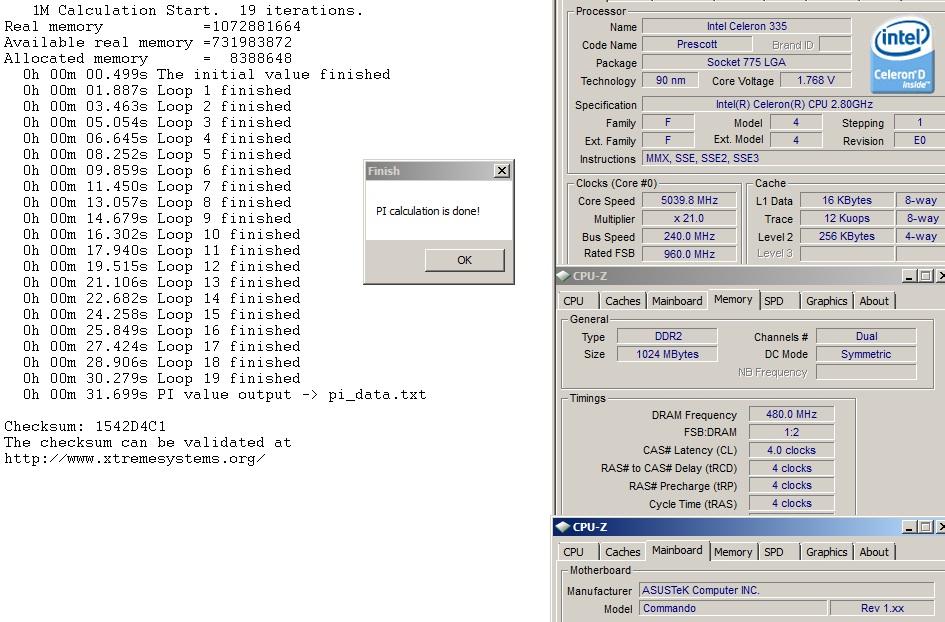This screenshot has width=945, height=622.
Task: Click the DDR2 memory type value
Action: coord(667,336)
